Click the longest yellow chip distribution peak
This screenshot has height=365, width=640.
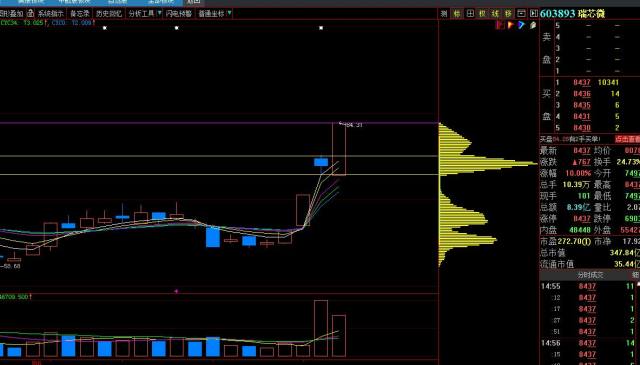click(488, 164)
